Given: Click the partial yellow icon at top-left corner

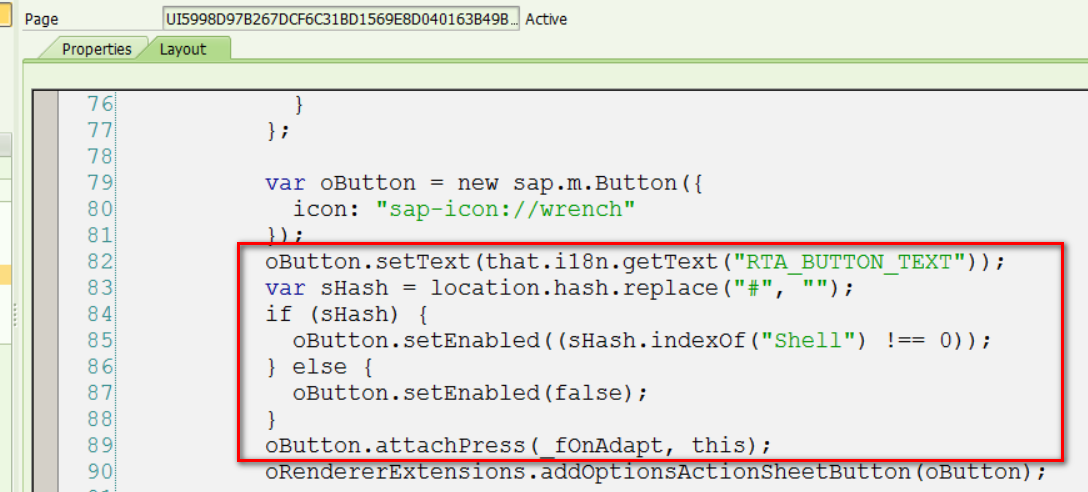Looking at the screenshot, I should pos(5,14).
